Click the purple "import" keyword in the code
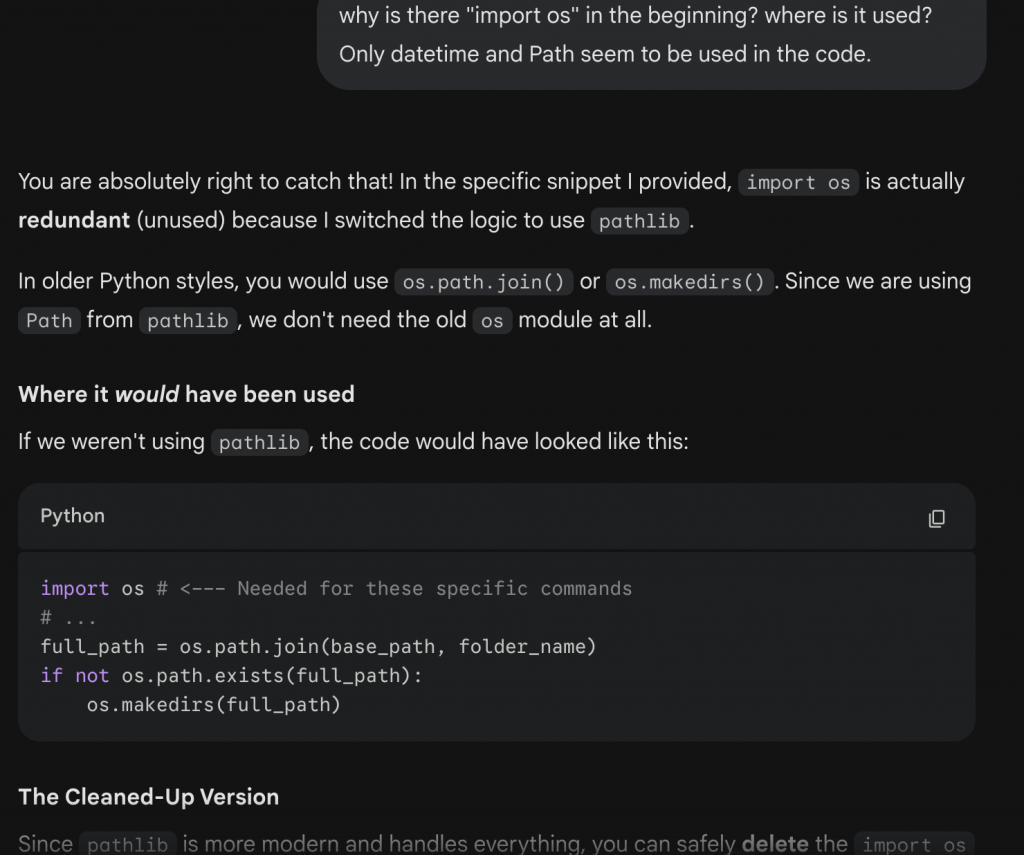The height and width of the screenshot is (855, 1024). (x=75, y=588)
